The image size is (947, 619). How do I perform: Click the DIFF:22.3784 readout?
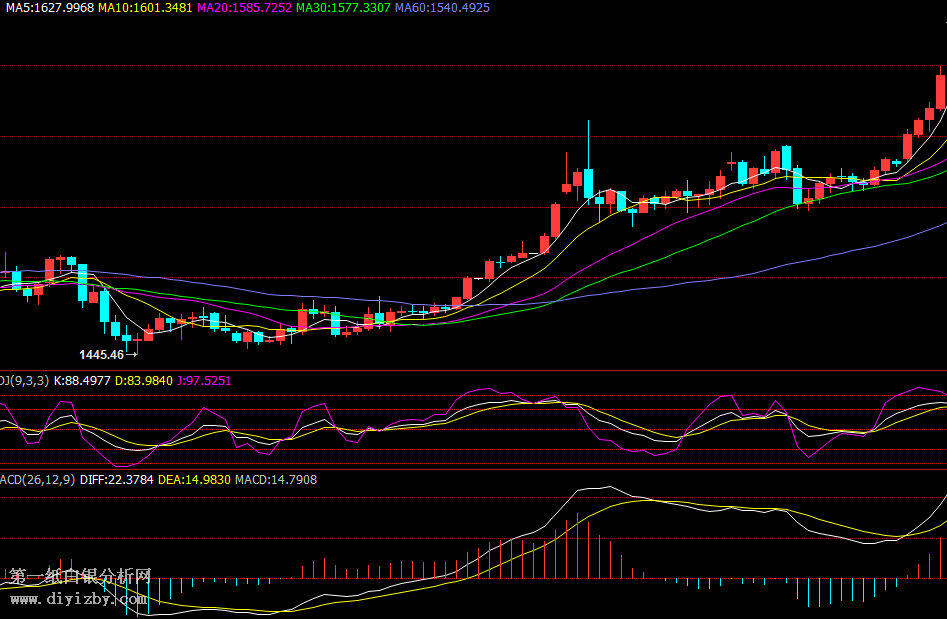(x=116, y=480)
